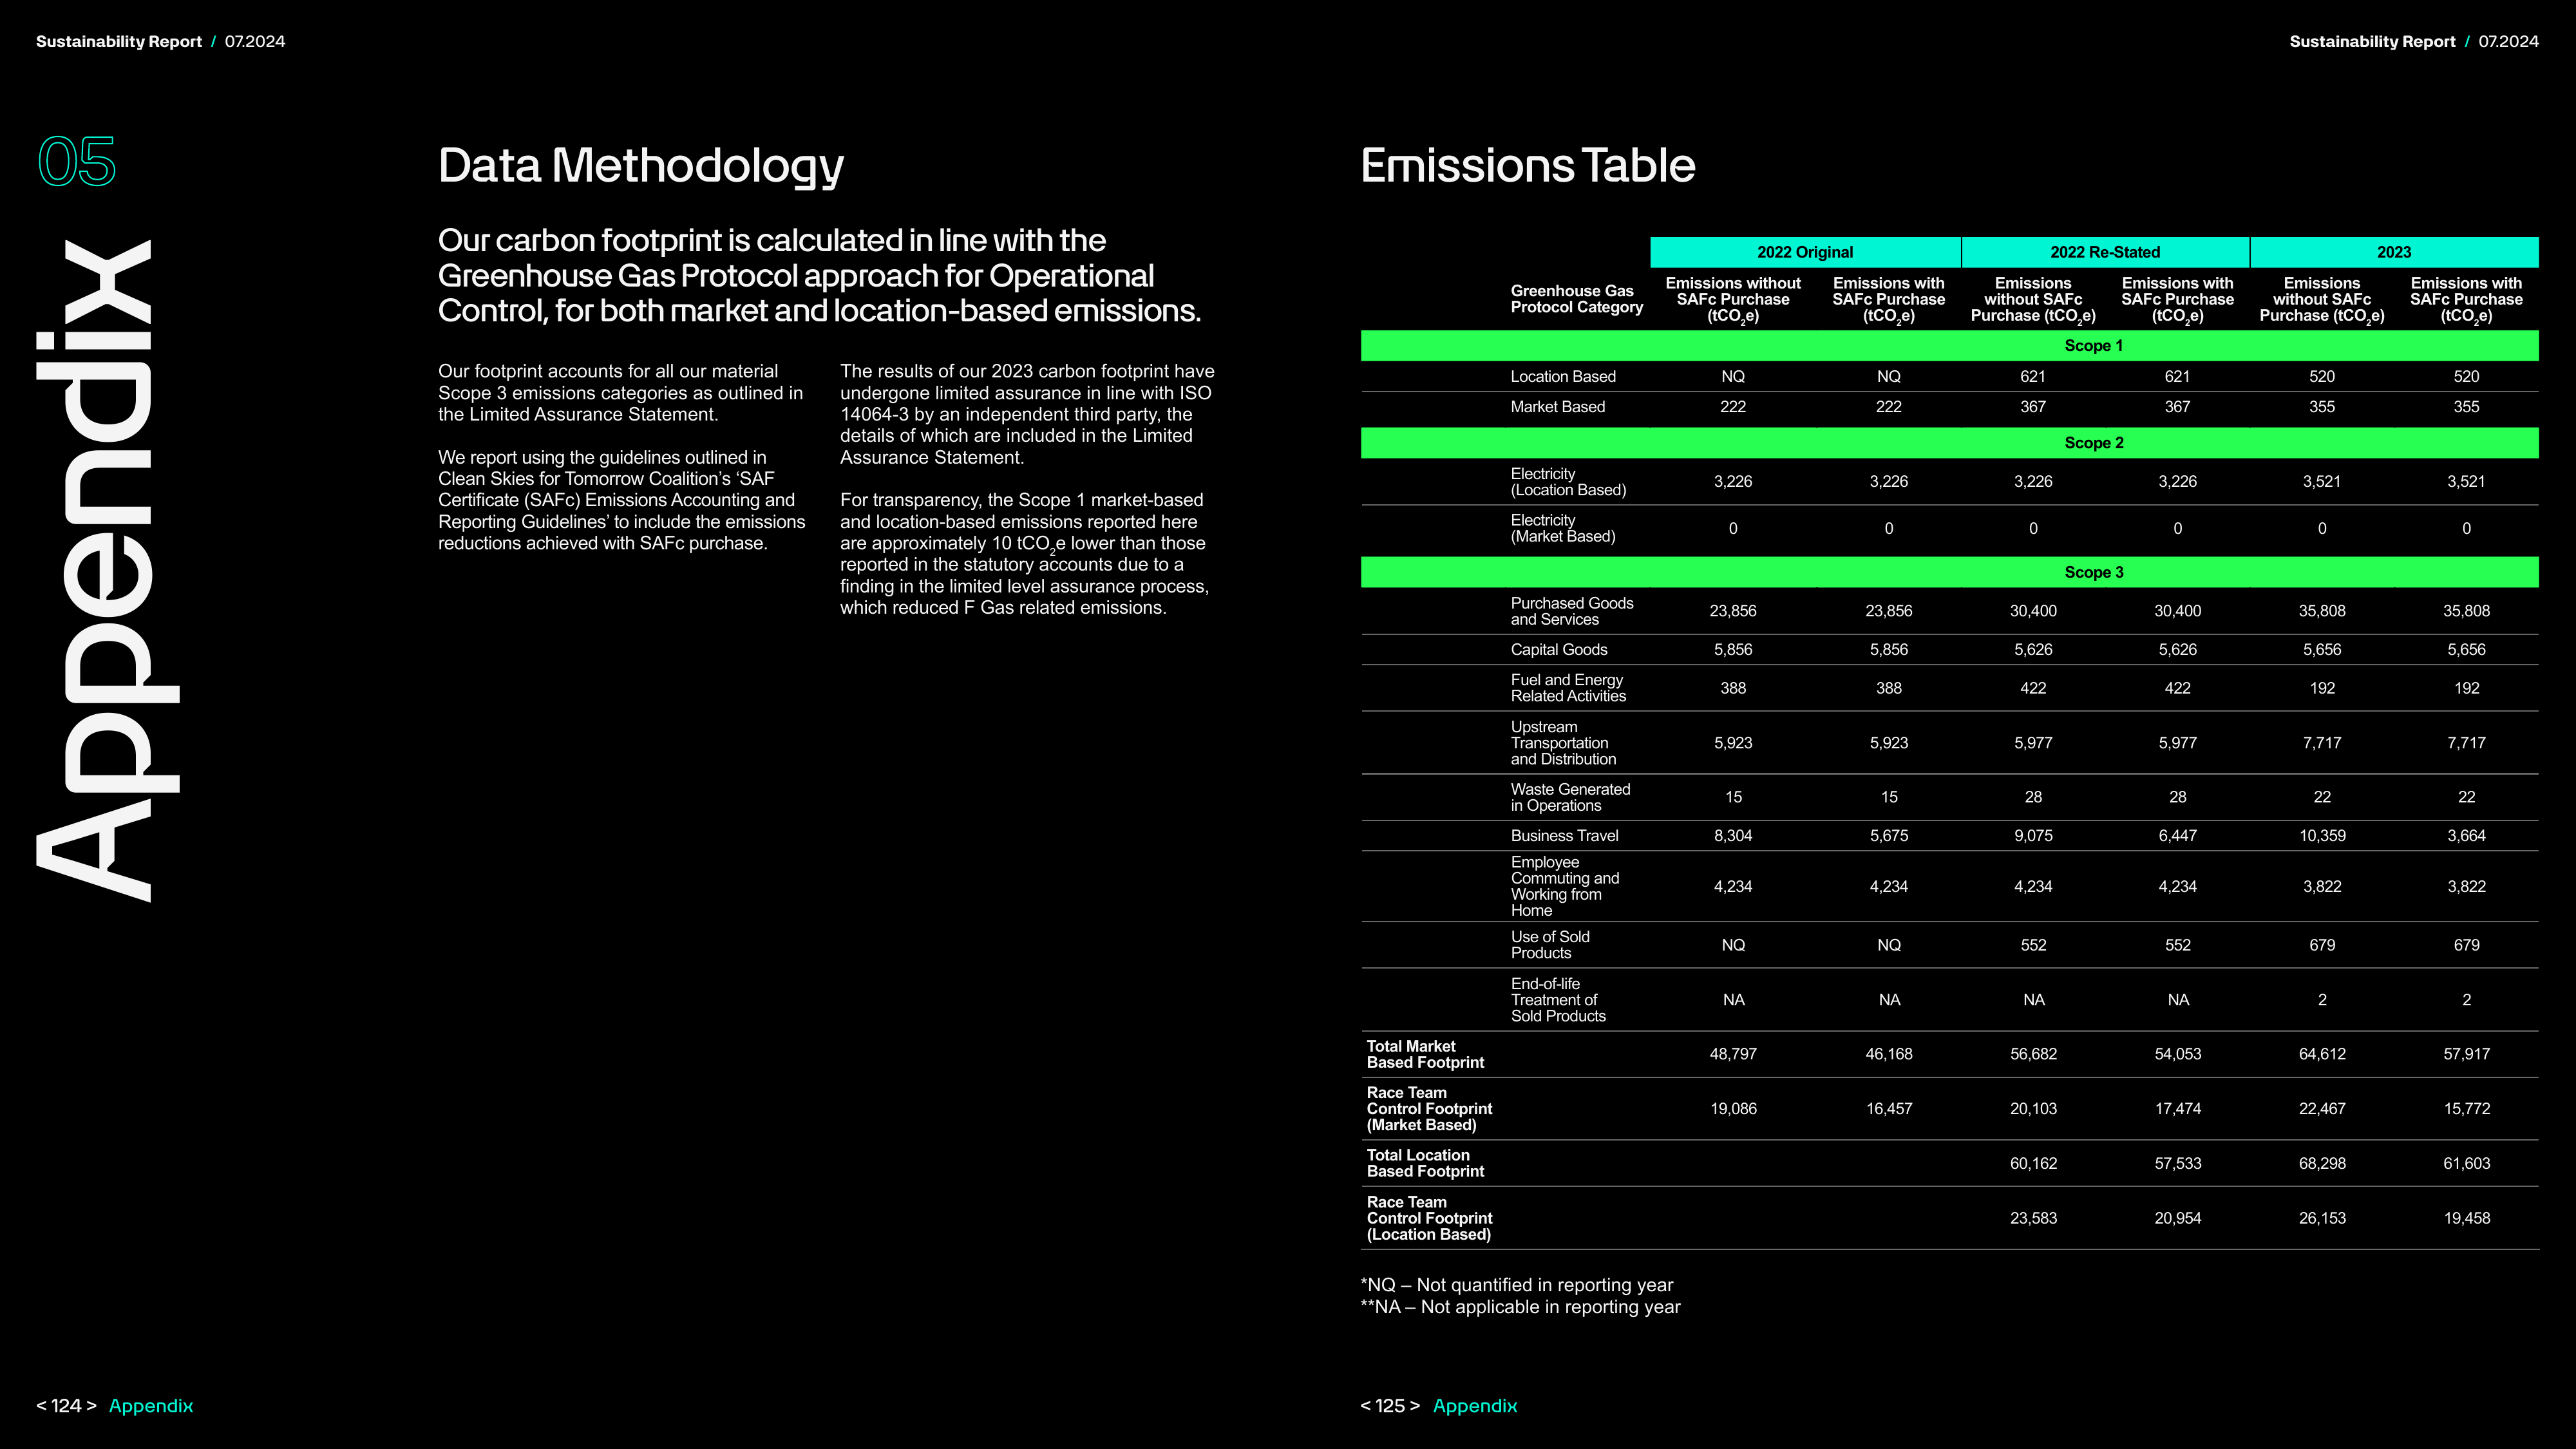Image resolution: width=2576 pixels, height=1449 pixels.
Task: Click the '< 124 >' page navigation
Action: point(66,1405)
